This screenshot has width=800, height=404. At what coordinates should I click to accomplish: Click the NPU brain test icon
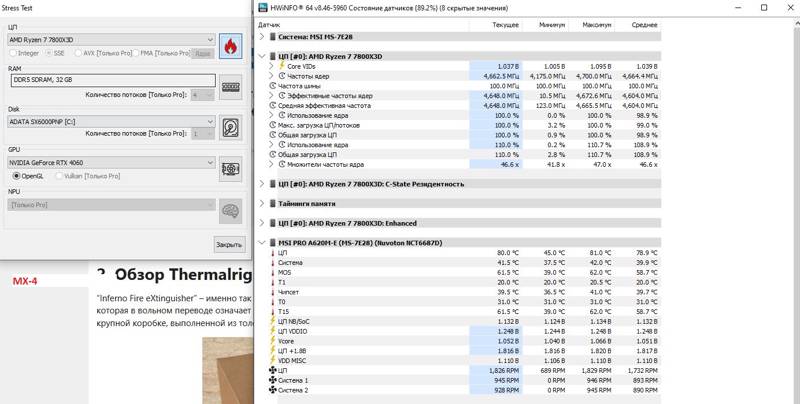(x=231, y=211)
